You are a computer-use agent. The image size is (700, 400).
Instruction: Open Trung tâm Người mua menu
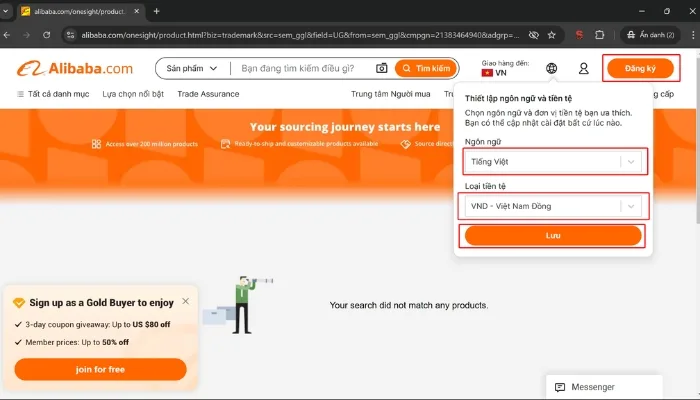[391, 94]
